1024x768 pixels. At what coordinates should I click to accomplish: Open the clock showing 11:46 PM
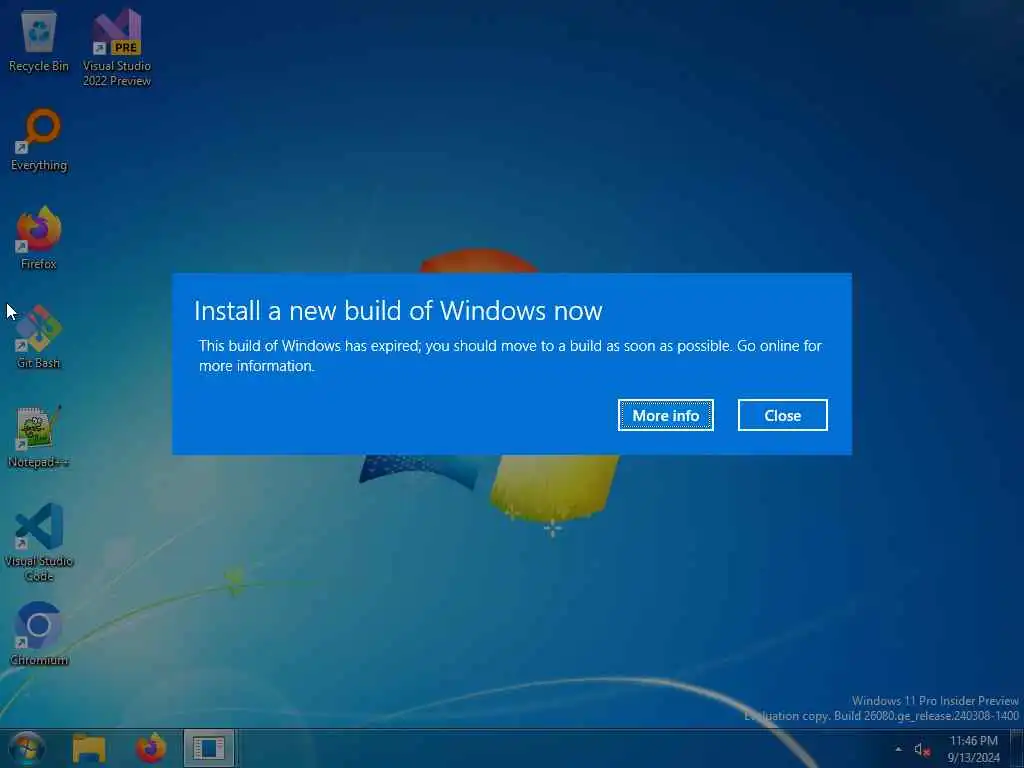pyautogui.click(x=974, y=749)
